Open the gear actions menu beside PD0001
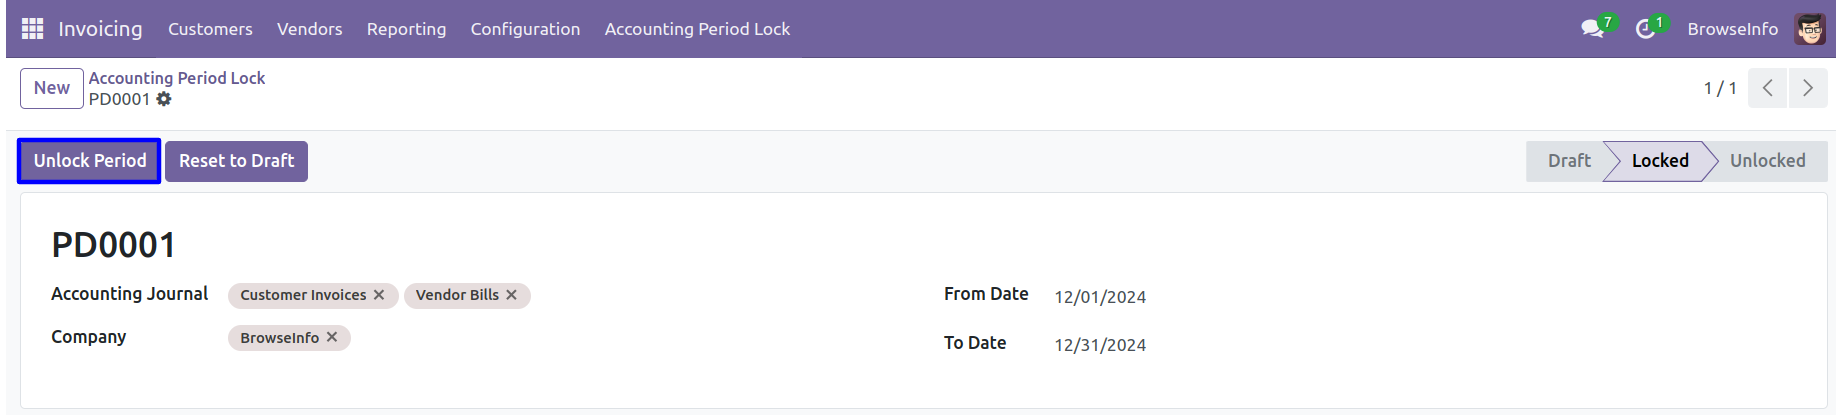The width and height of the screenshot is (1836, 415). click(164, 99)
